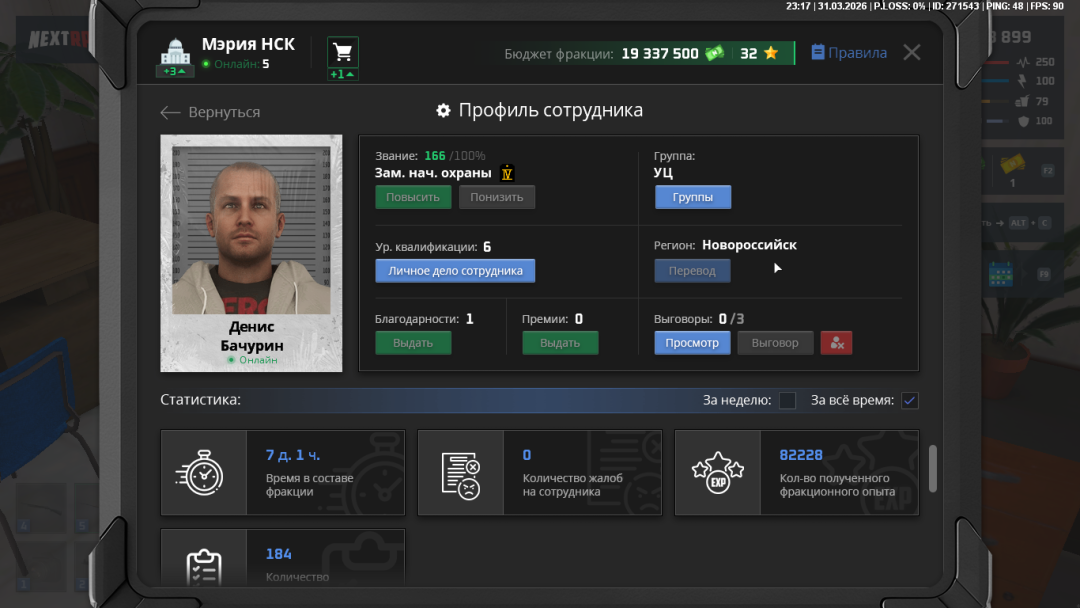Image resolution: width=1080 pixels, height=608 pixels.
Task: Click the Мэрия НСК building icon
Action: [175, 51]
